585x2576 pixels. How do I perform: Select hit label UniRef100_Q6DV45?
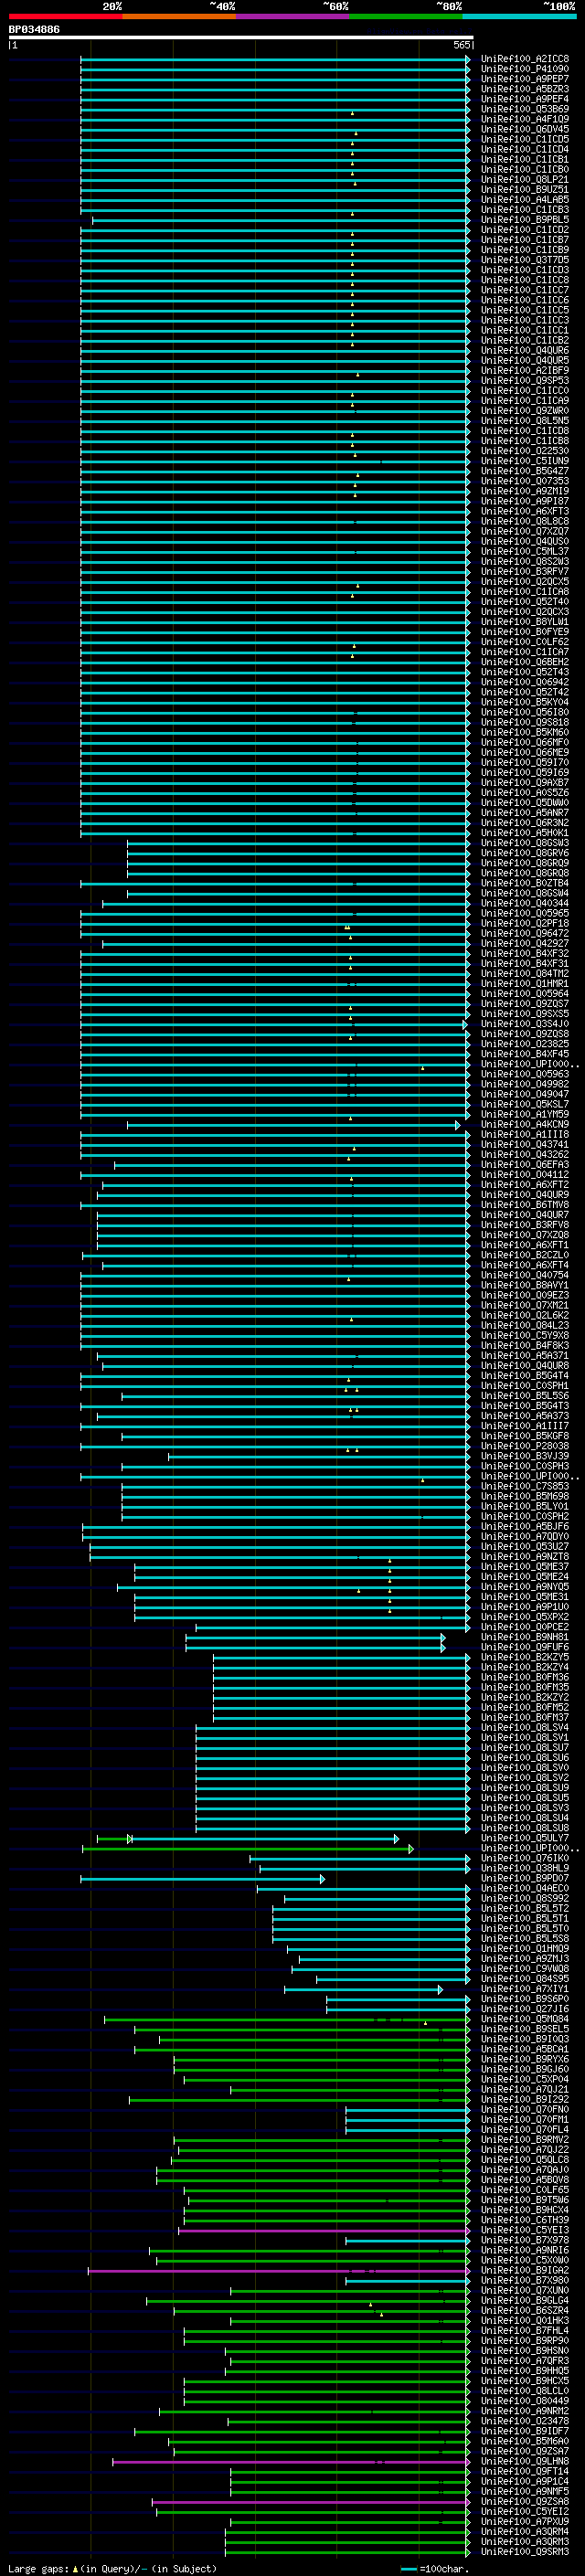[525, 129]
